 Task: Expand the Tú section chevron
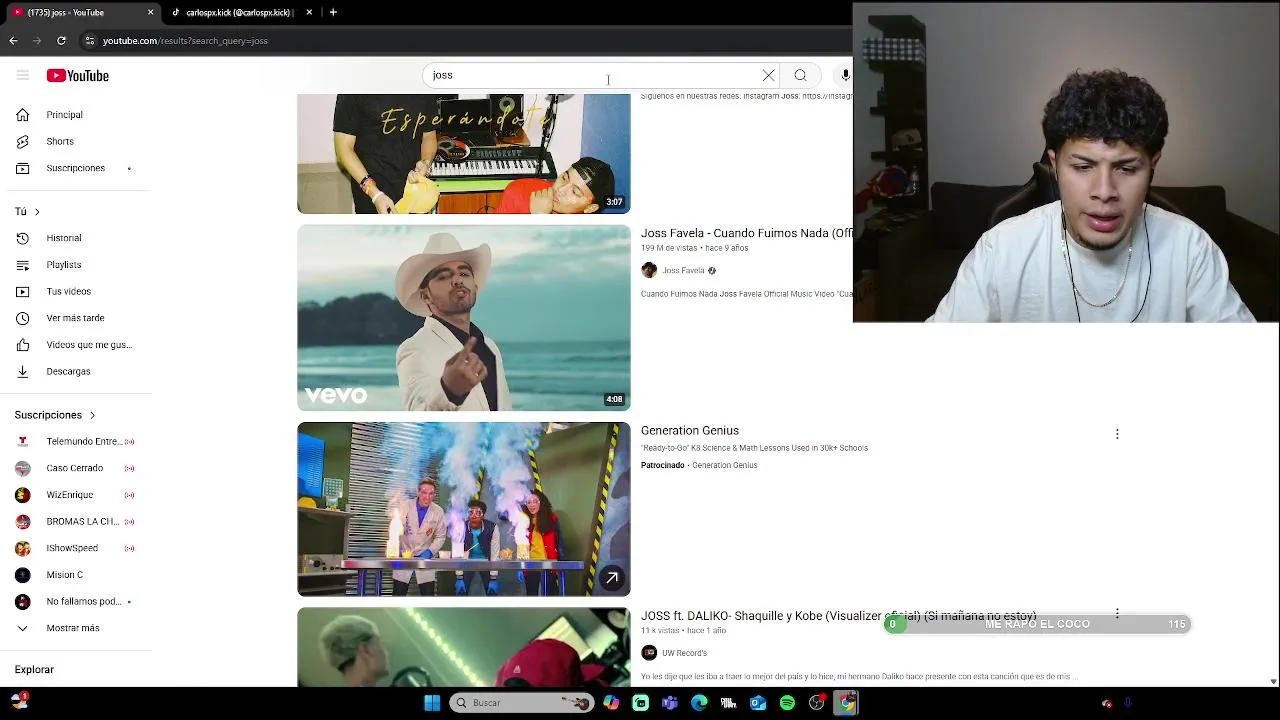point(37,212)
